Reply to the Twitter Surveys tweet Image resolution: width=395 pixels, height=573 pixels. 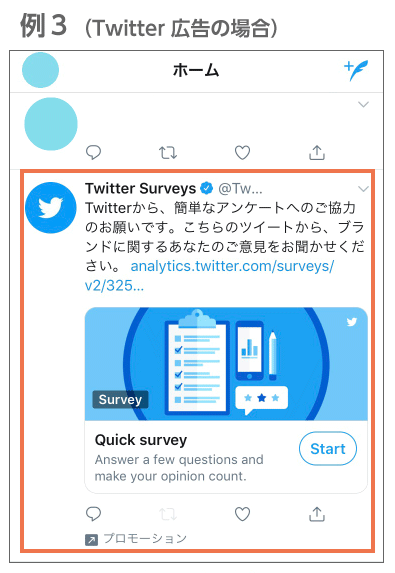coord(93,514)
